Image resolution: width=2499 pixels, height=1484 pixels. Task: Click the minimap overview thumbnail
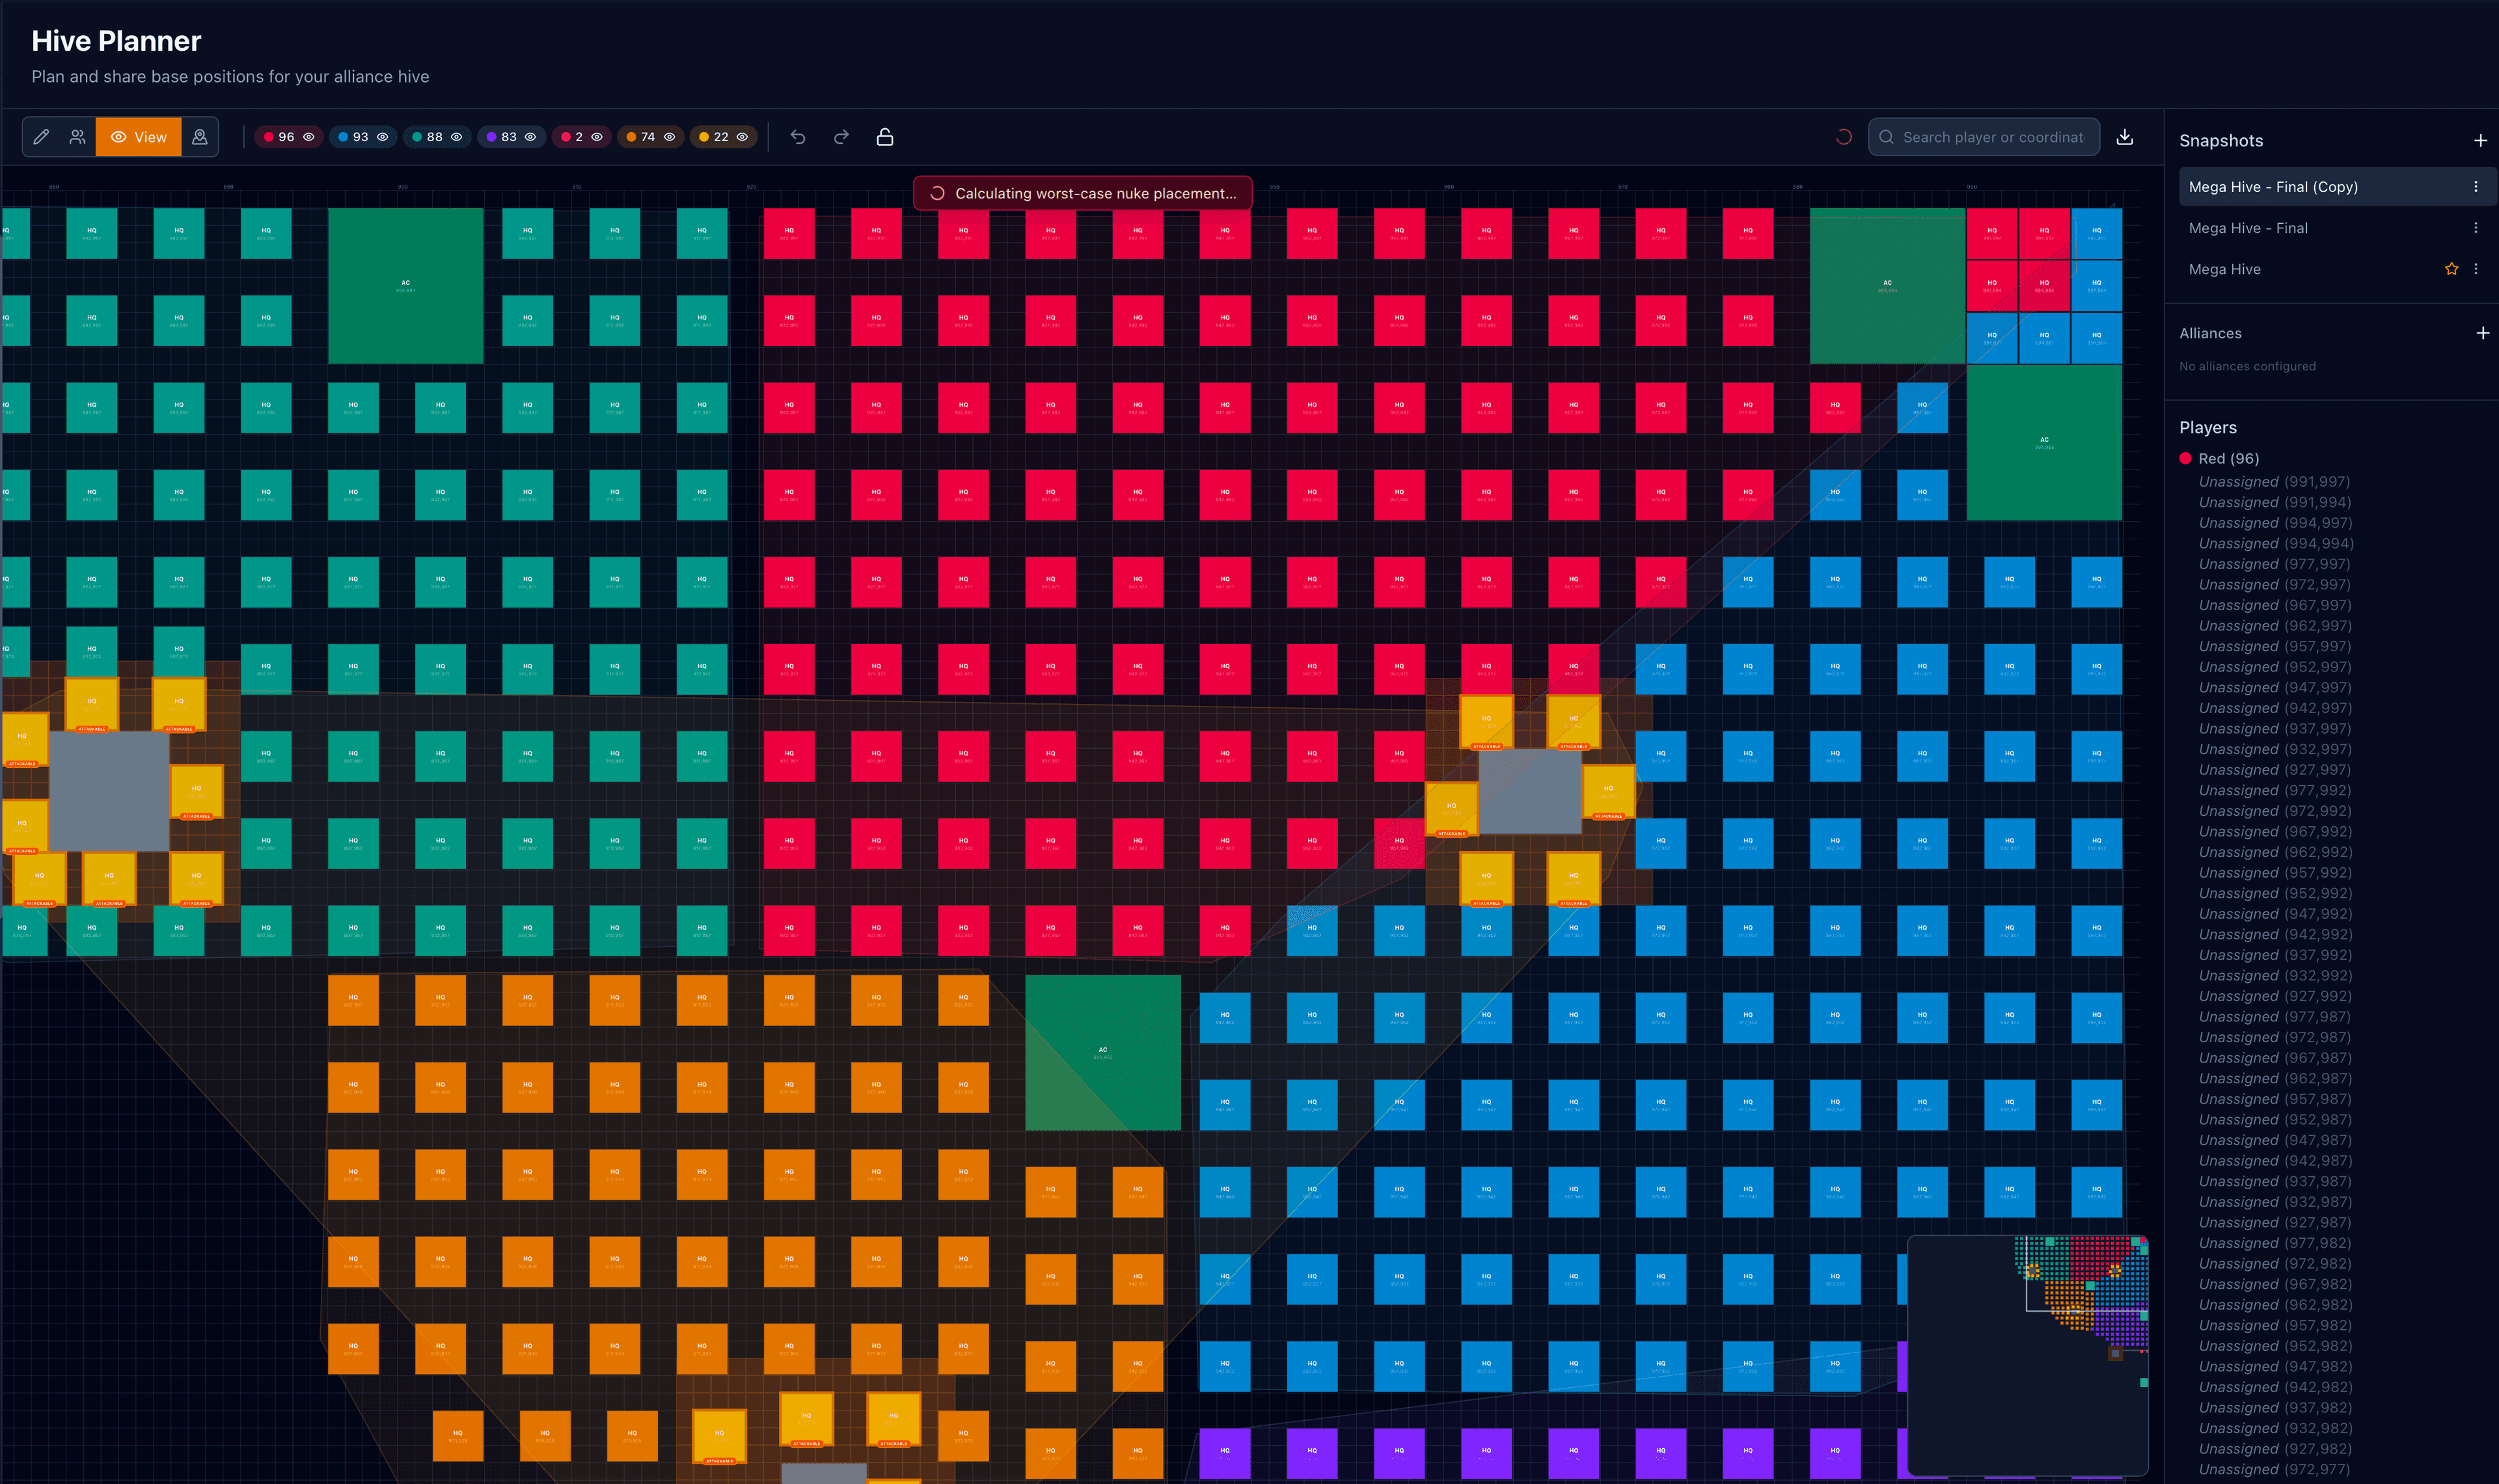(2028, 1355)
